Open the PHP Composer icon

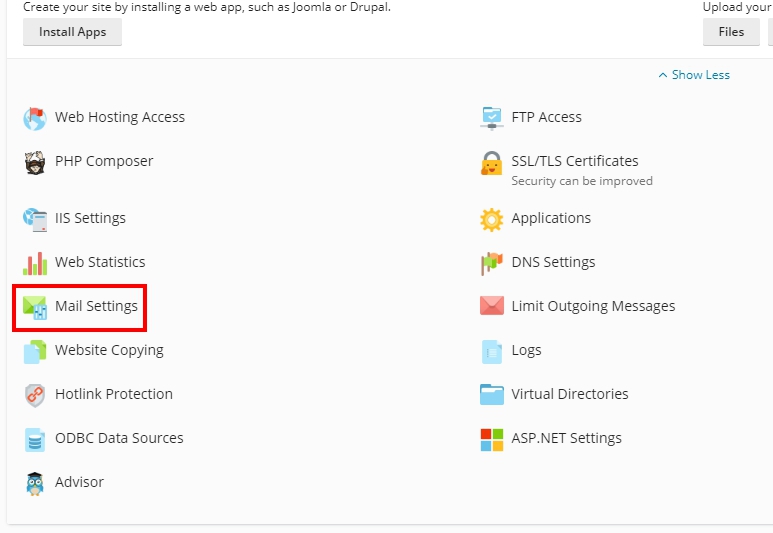(x=35, y=162)
